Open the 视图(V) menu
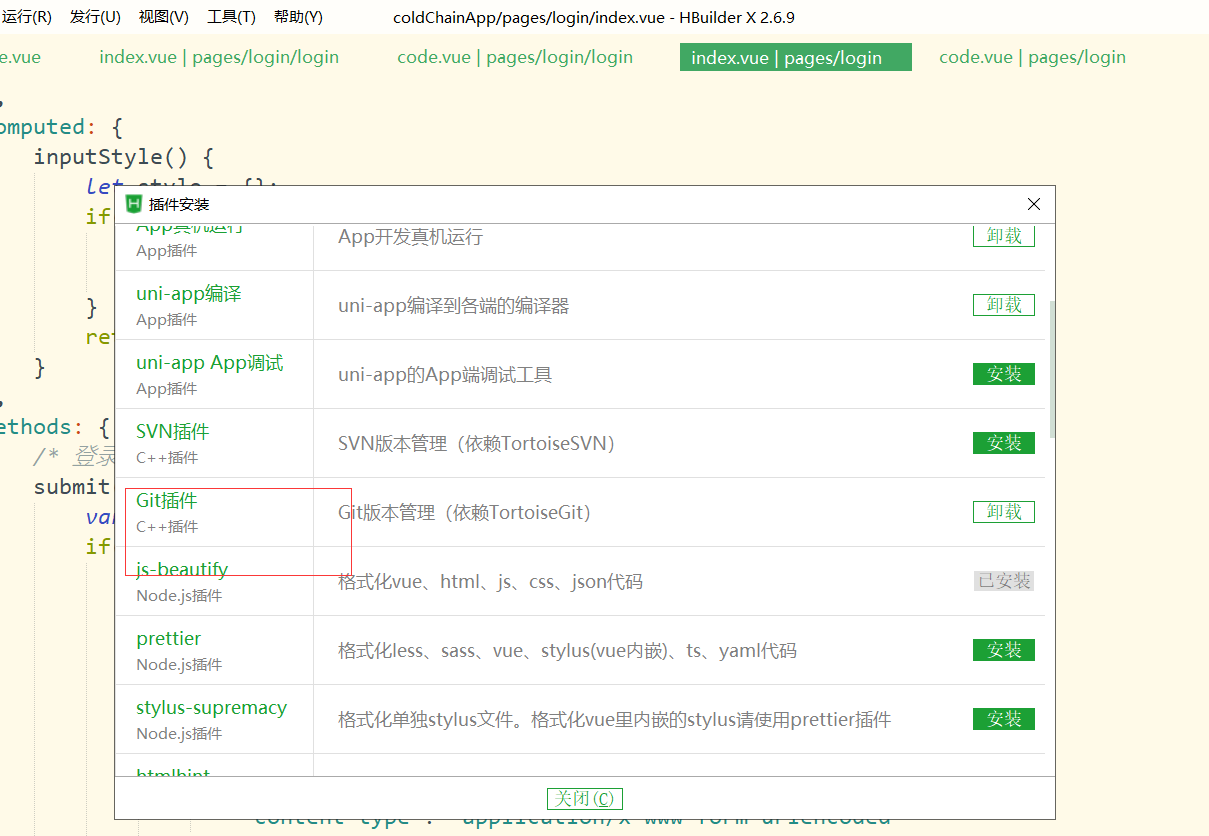Image resolution: width=1209 pixels, height=836 pixels. point(163,17)
